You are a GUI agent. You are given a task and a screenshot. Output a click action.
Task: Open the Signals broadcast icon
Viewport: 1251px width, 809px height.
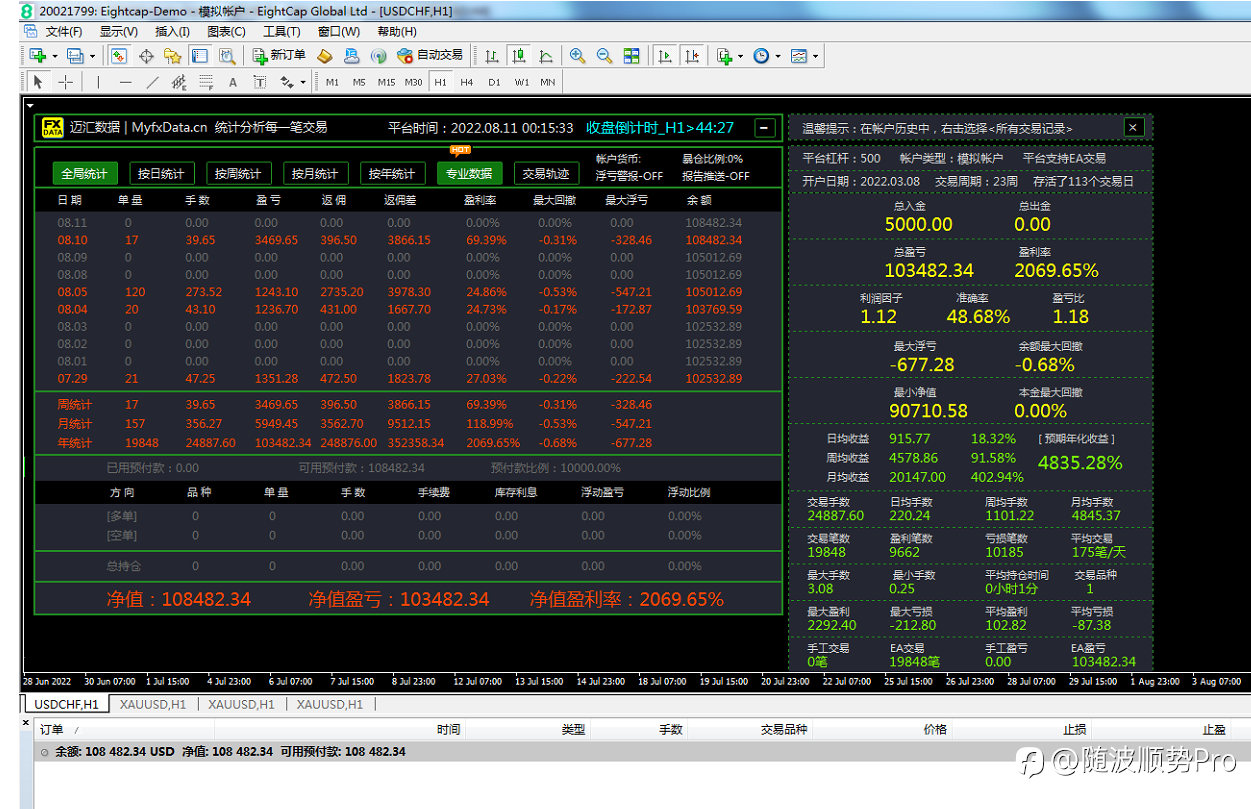tap(378, 56)
